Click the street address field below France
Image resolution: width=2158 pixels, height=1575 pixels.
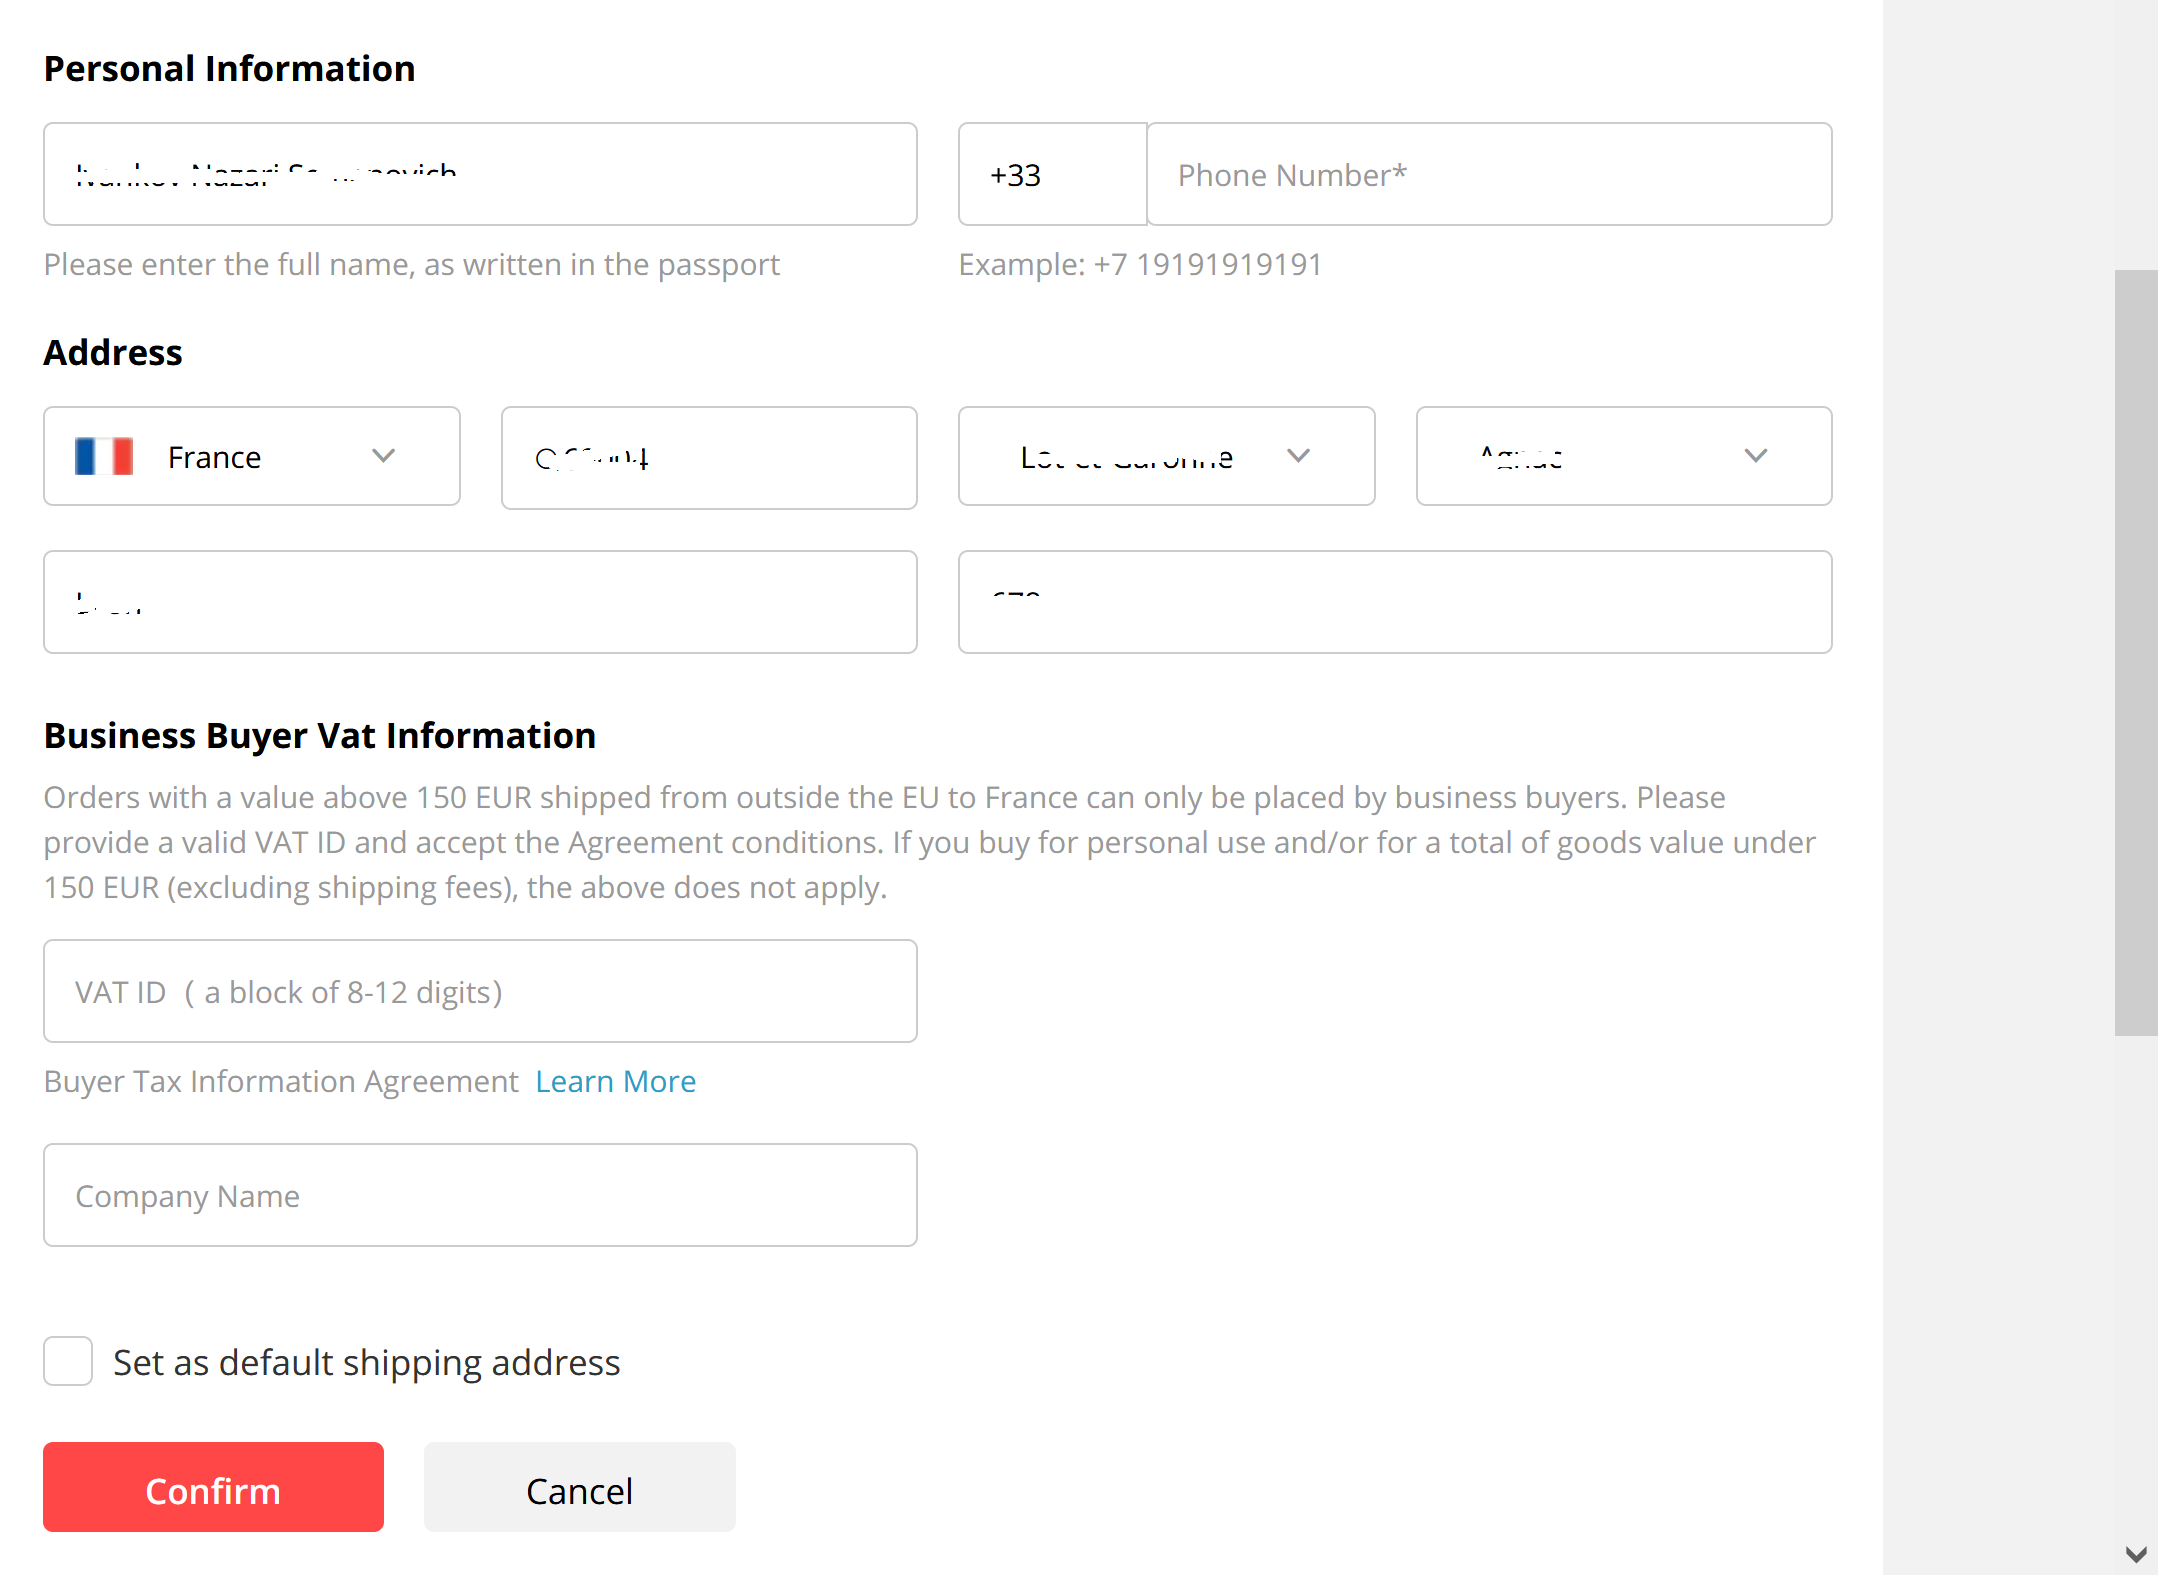pyautogui.click(x=480, y=602)
